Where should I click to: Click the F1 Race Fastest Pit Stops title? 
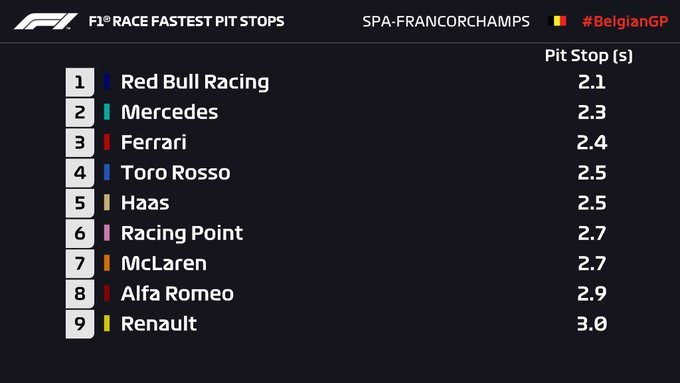tap(186, 21)
